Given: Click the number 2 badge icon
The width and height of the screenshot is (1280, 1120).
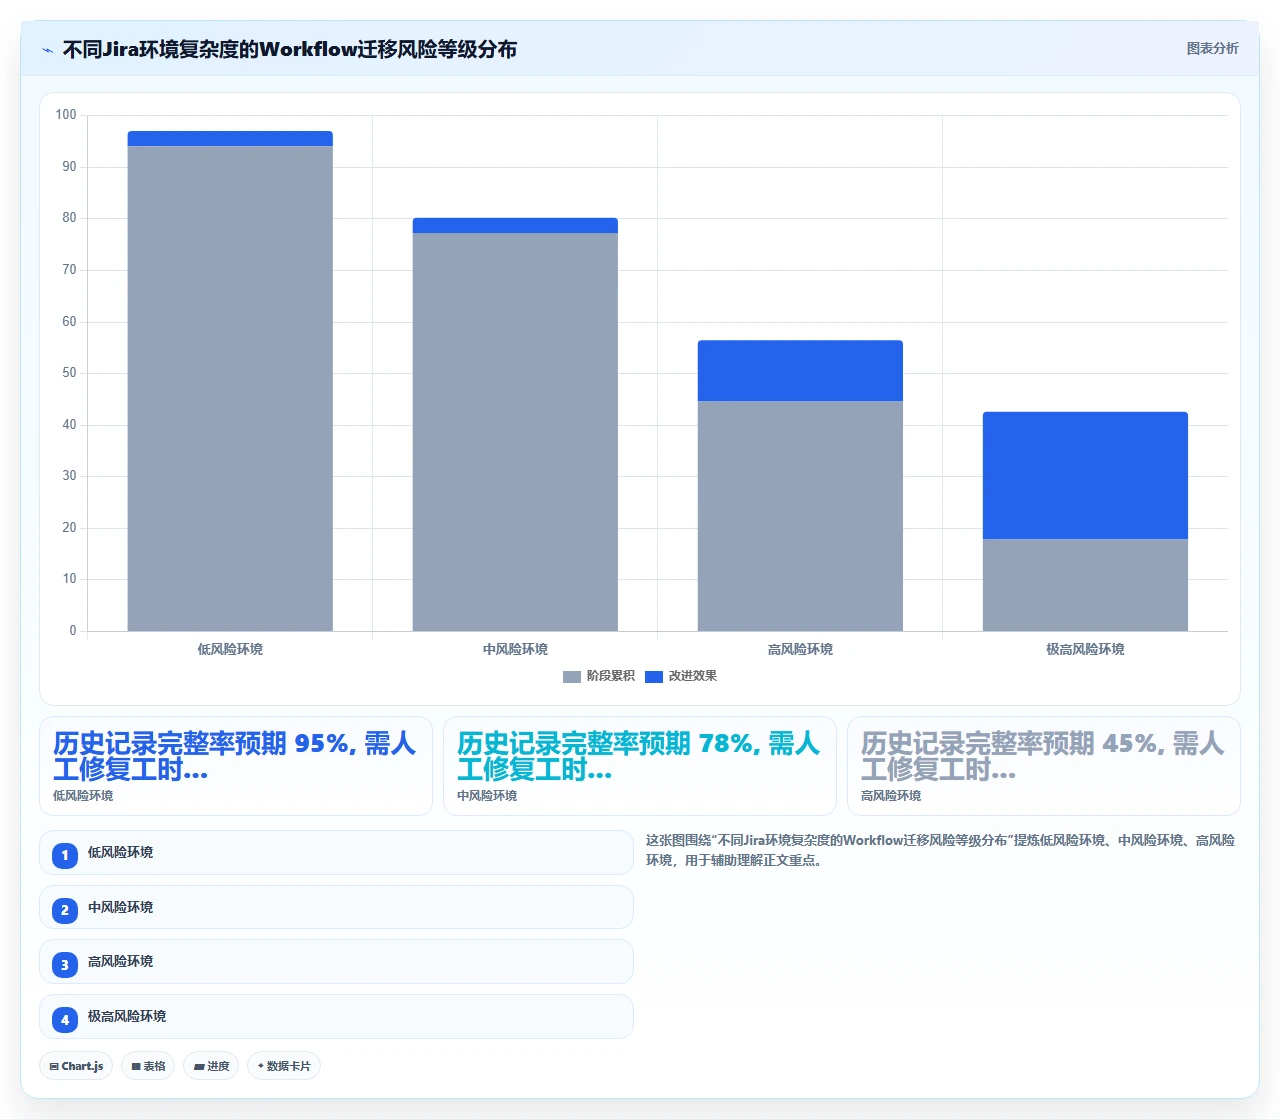Looking at the screenshot, I should [65, 910].
